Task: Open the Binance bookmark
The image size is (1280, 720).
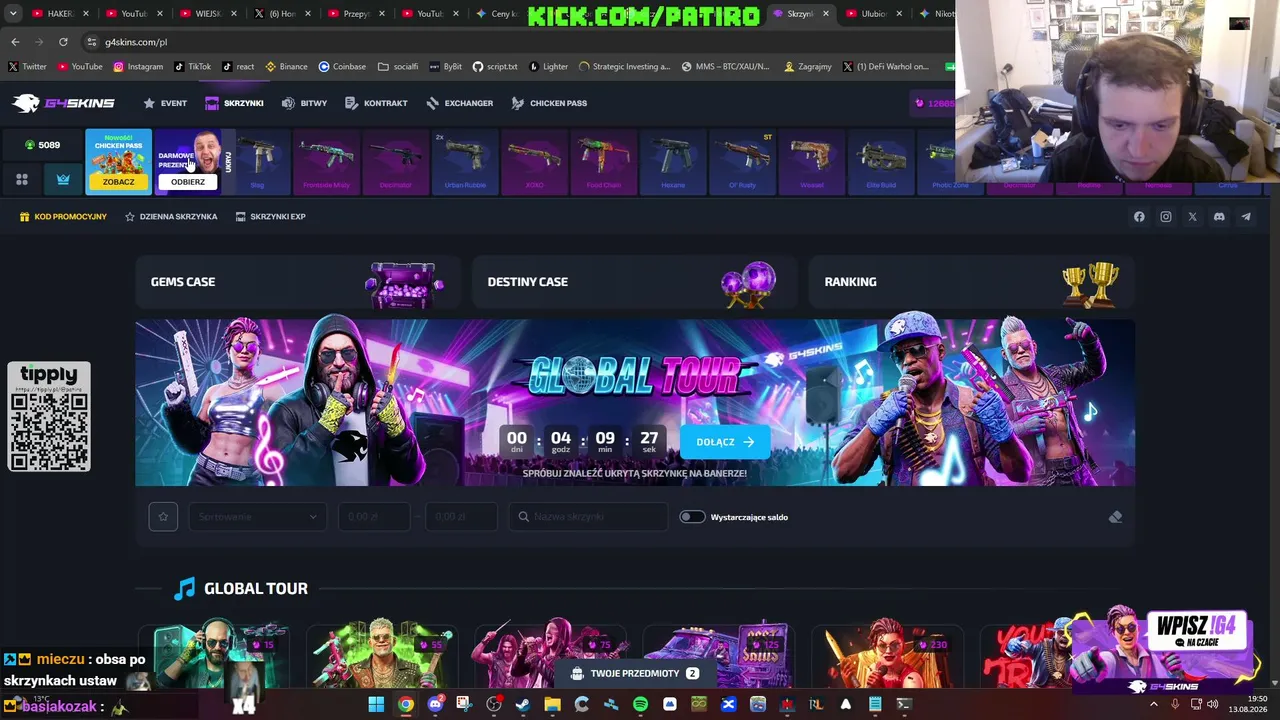Action: [x=285, y=67]
